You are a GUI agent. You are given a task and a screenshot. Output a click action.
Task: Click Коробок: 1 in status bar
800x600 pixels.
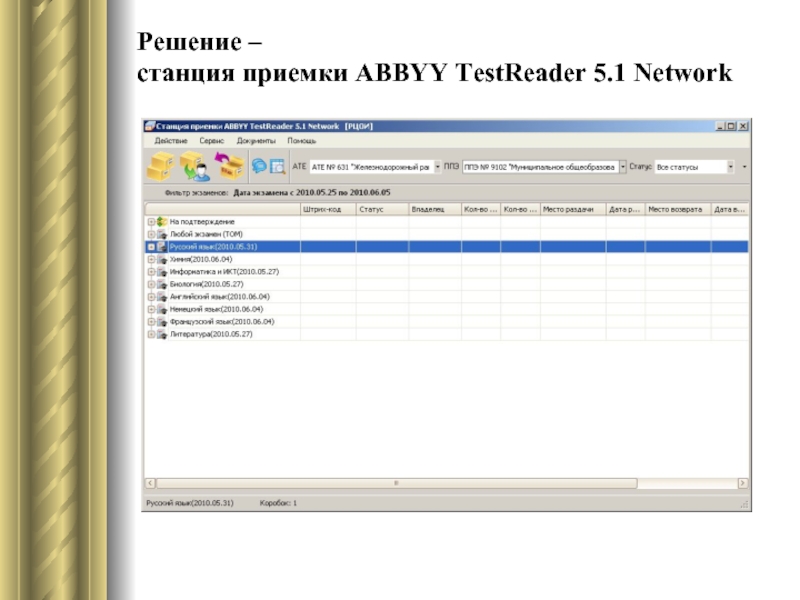click(278, 503)
